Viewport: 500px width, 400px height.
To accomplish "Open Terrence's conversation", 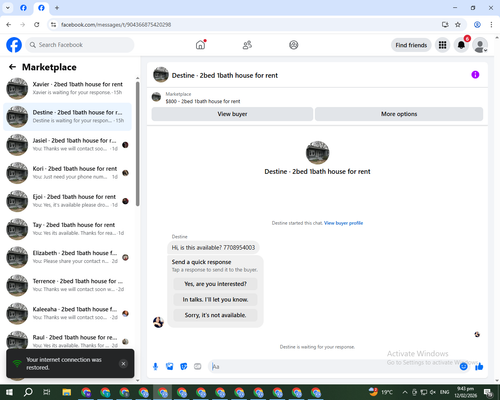I will point(68,285).
